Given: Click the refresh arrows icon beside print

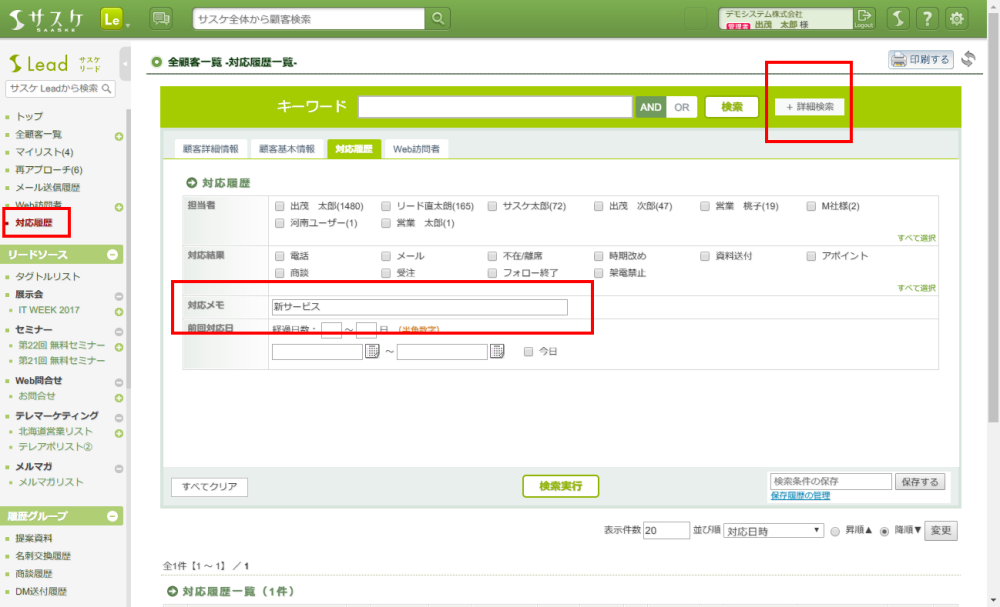Looking at the screenshot, I should (968, 60).
